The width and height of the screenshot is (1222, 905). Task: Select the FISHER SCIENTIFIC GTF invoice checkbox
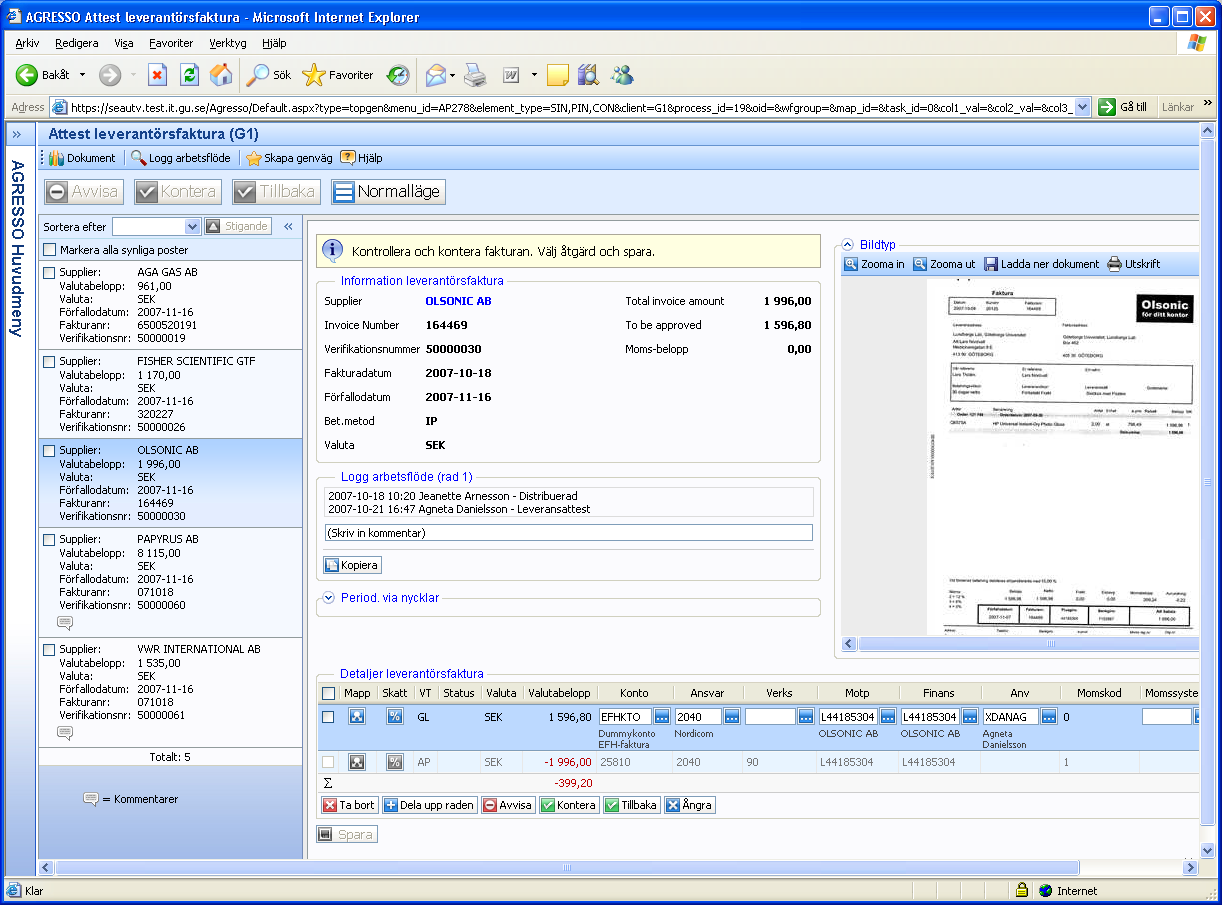50,361
